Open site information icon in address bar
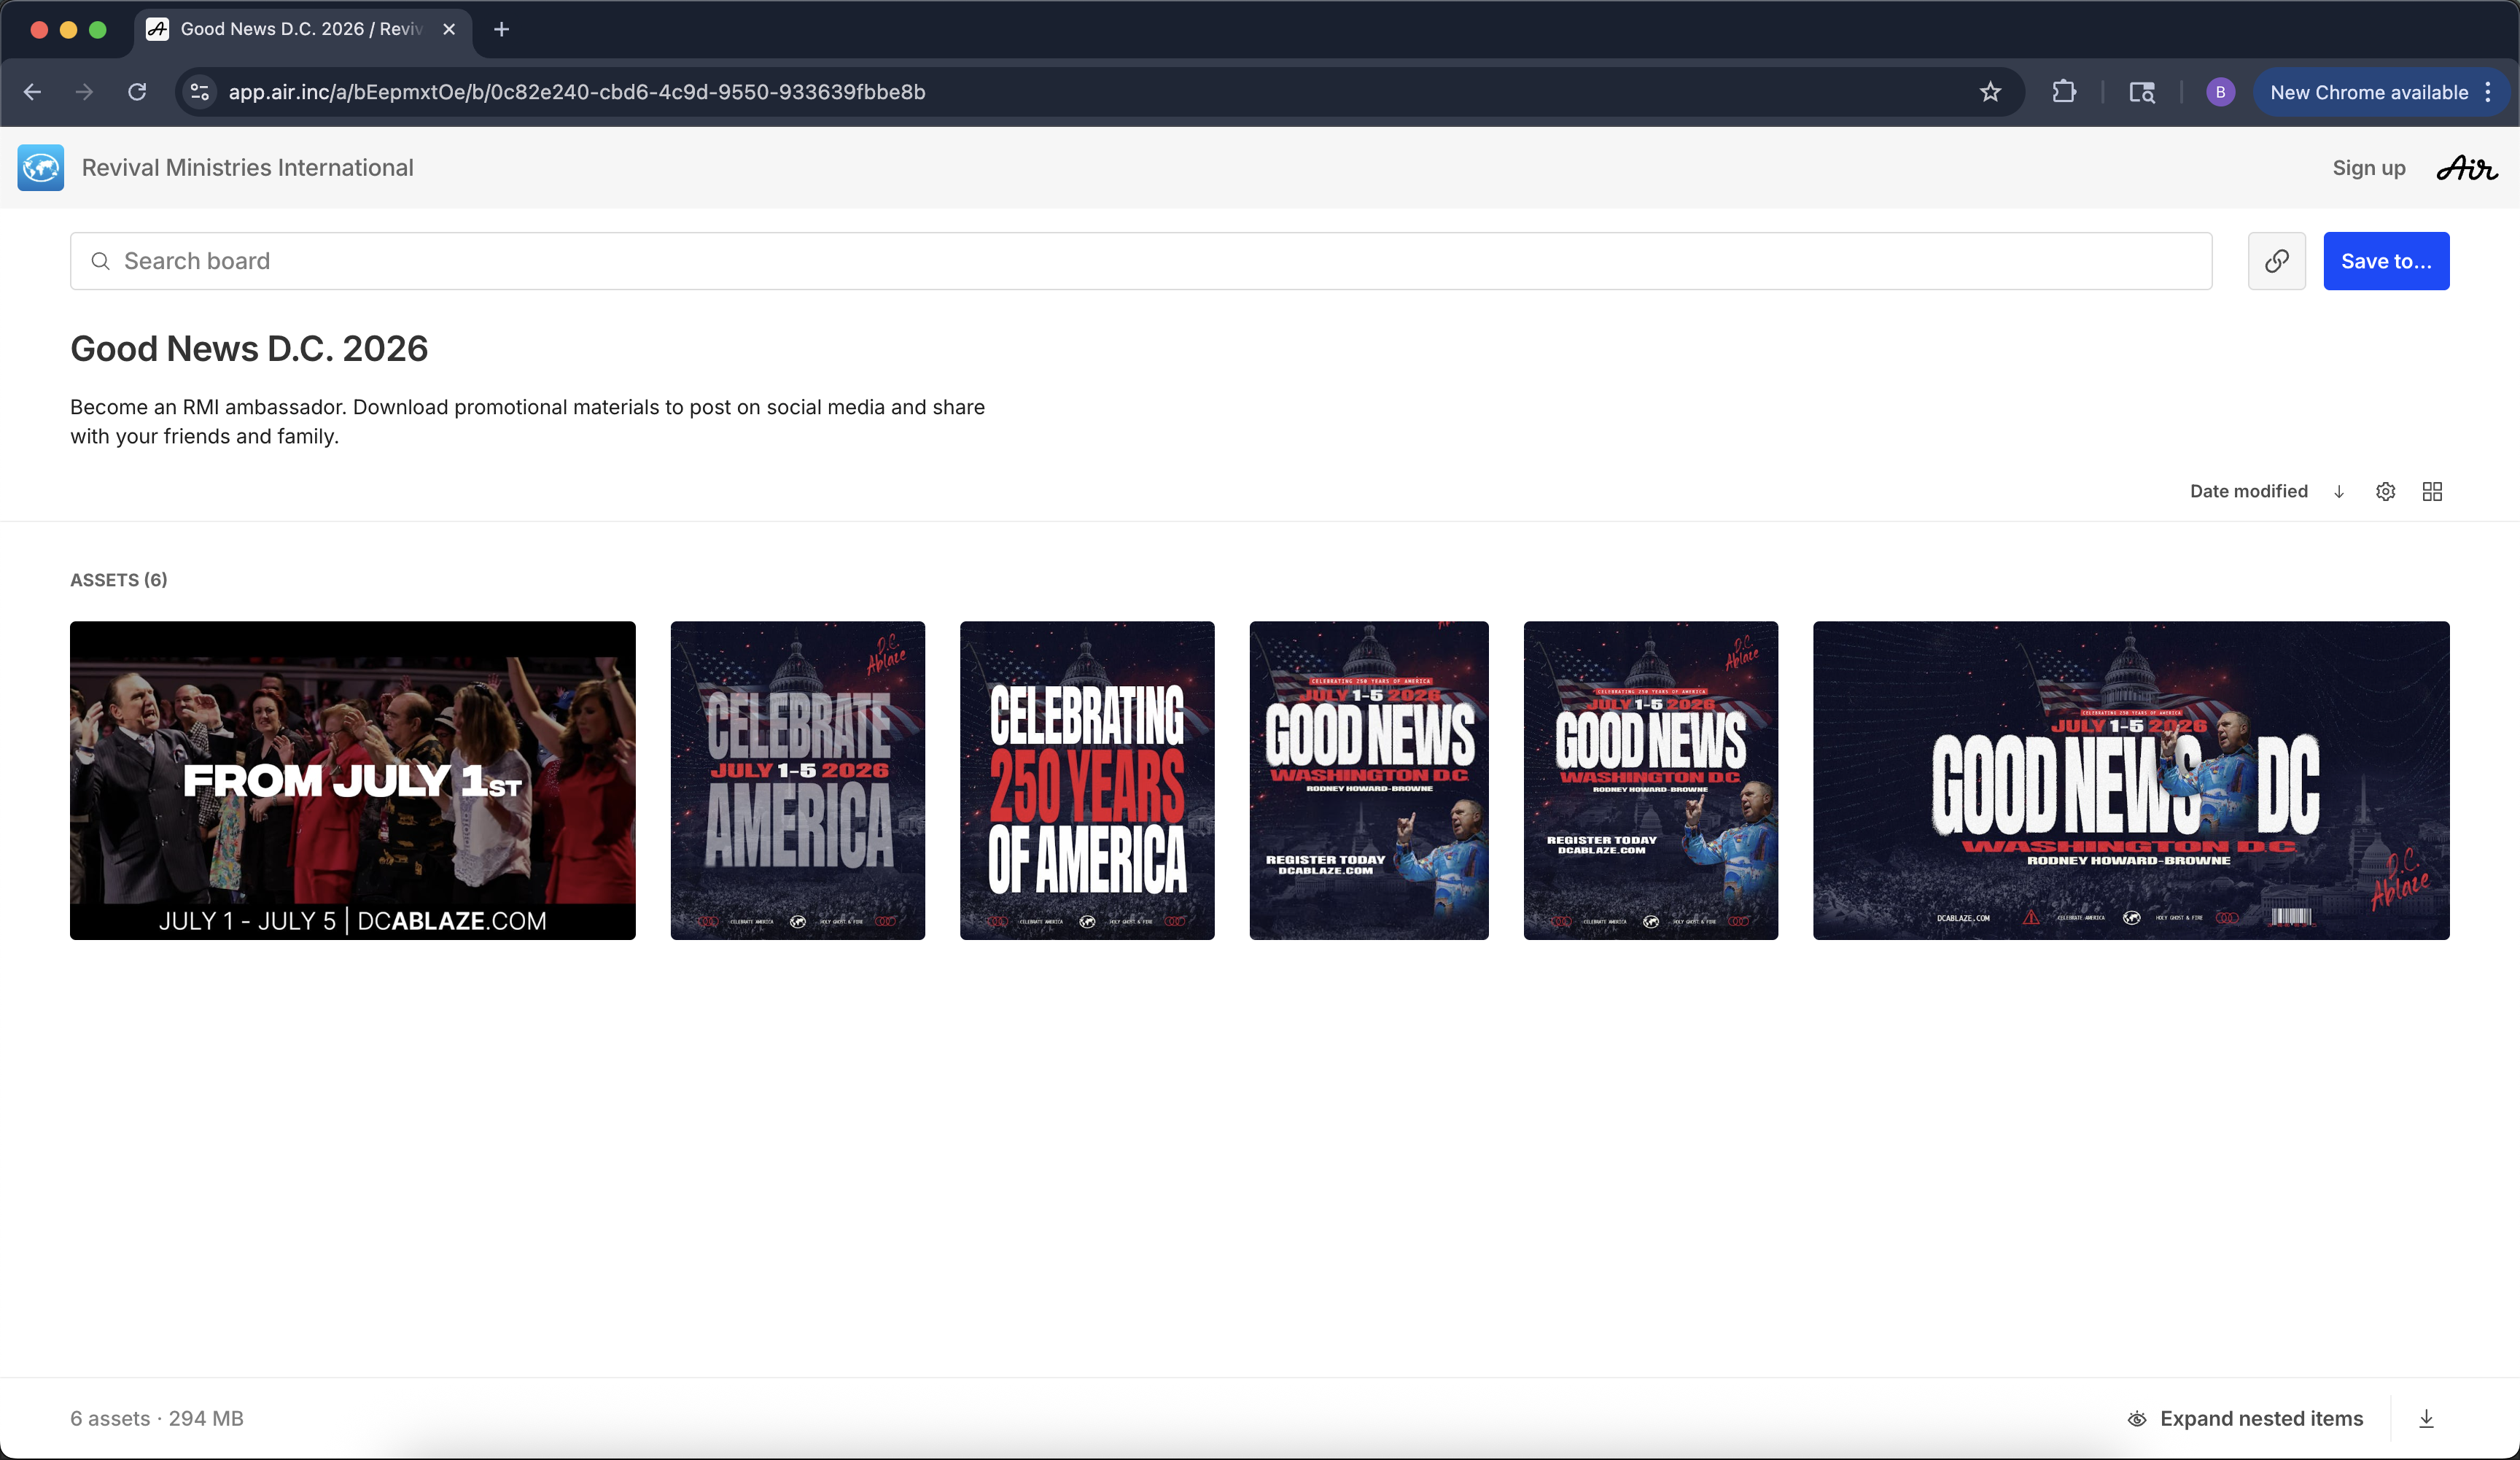The width and height of the screenshot is (2520, 1460). point(200,92)
